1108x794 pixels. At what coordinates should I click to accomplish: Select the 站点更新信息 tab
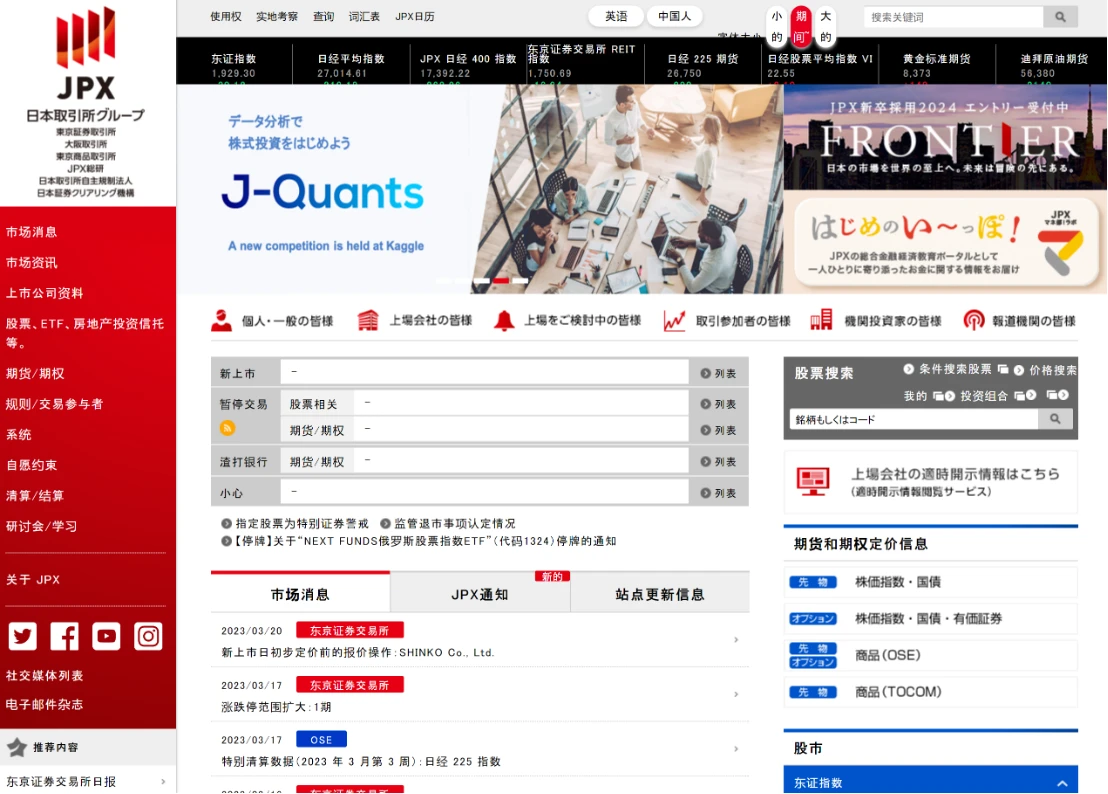(660, 593)
